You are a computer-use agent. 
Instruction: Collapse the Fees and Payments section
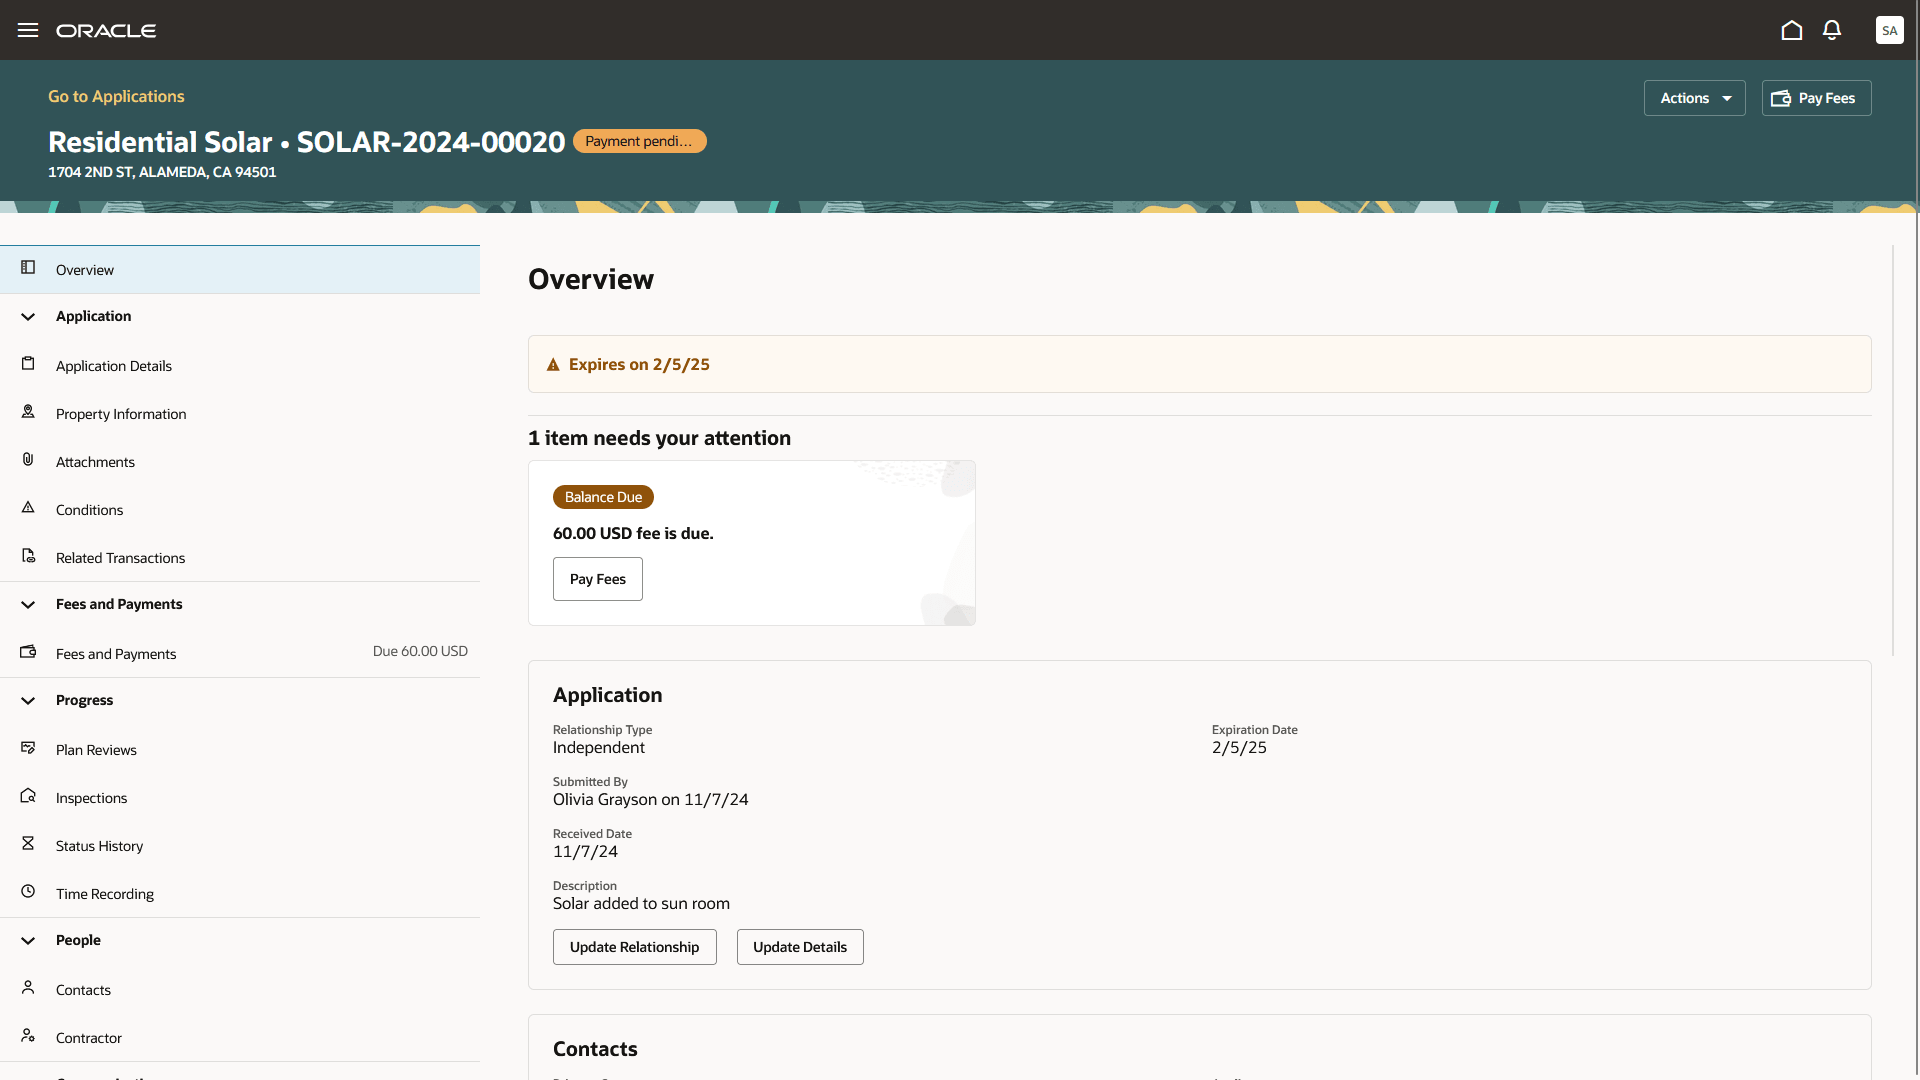(27, 604)
